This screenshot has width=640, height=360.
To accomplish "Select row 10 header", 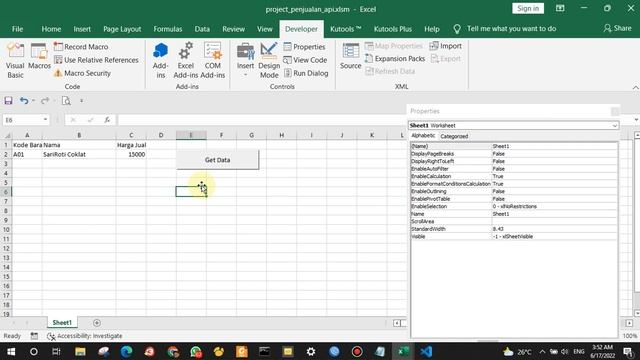I will click(6, 229).
